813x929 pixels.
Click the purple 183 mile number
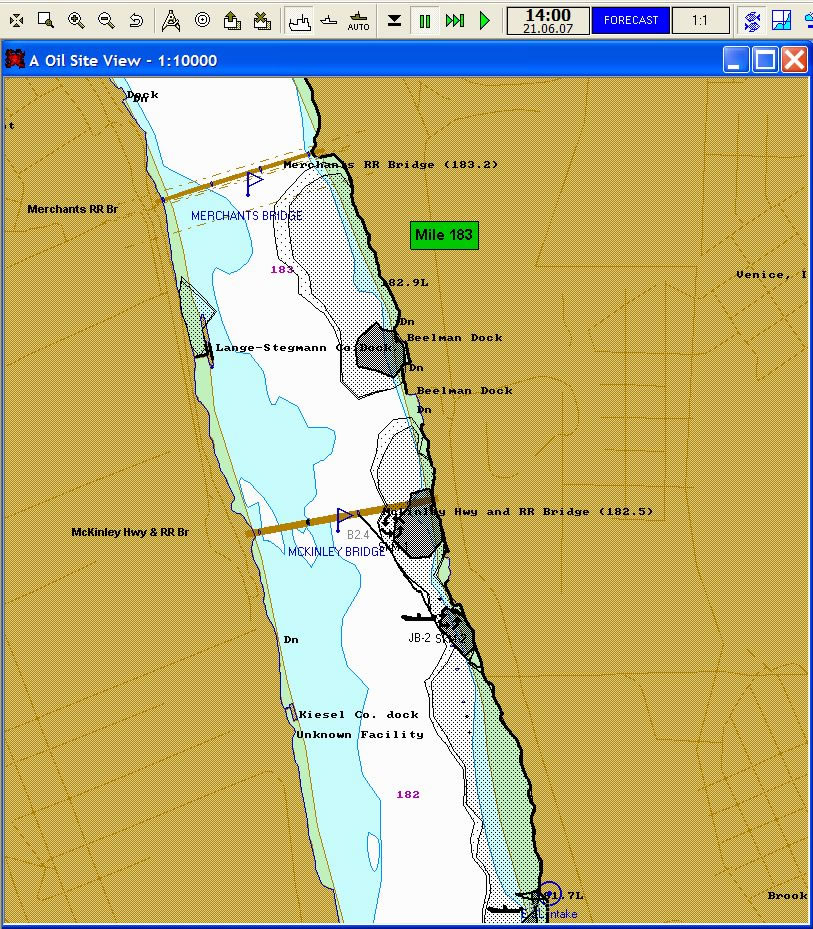coord(282,270)
